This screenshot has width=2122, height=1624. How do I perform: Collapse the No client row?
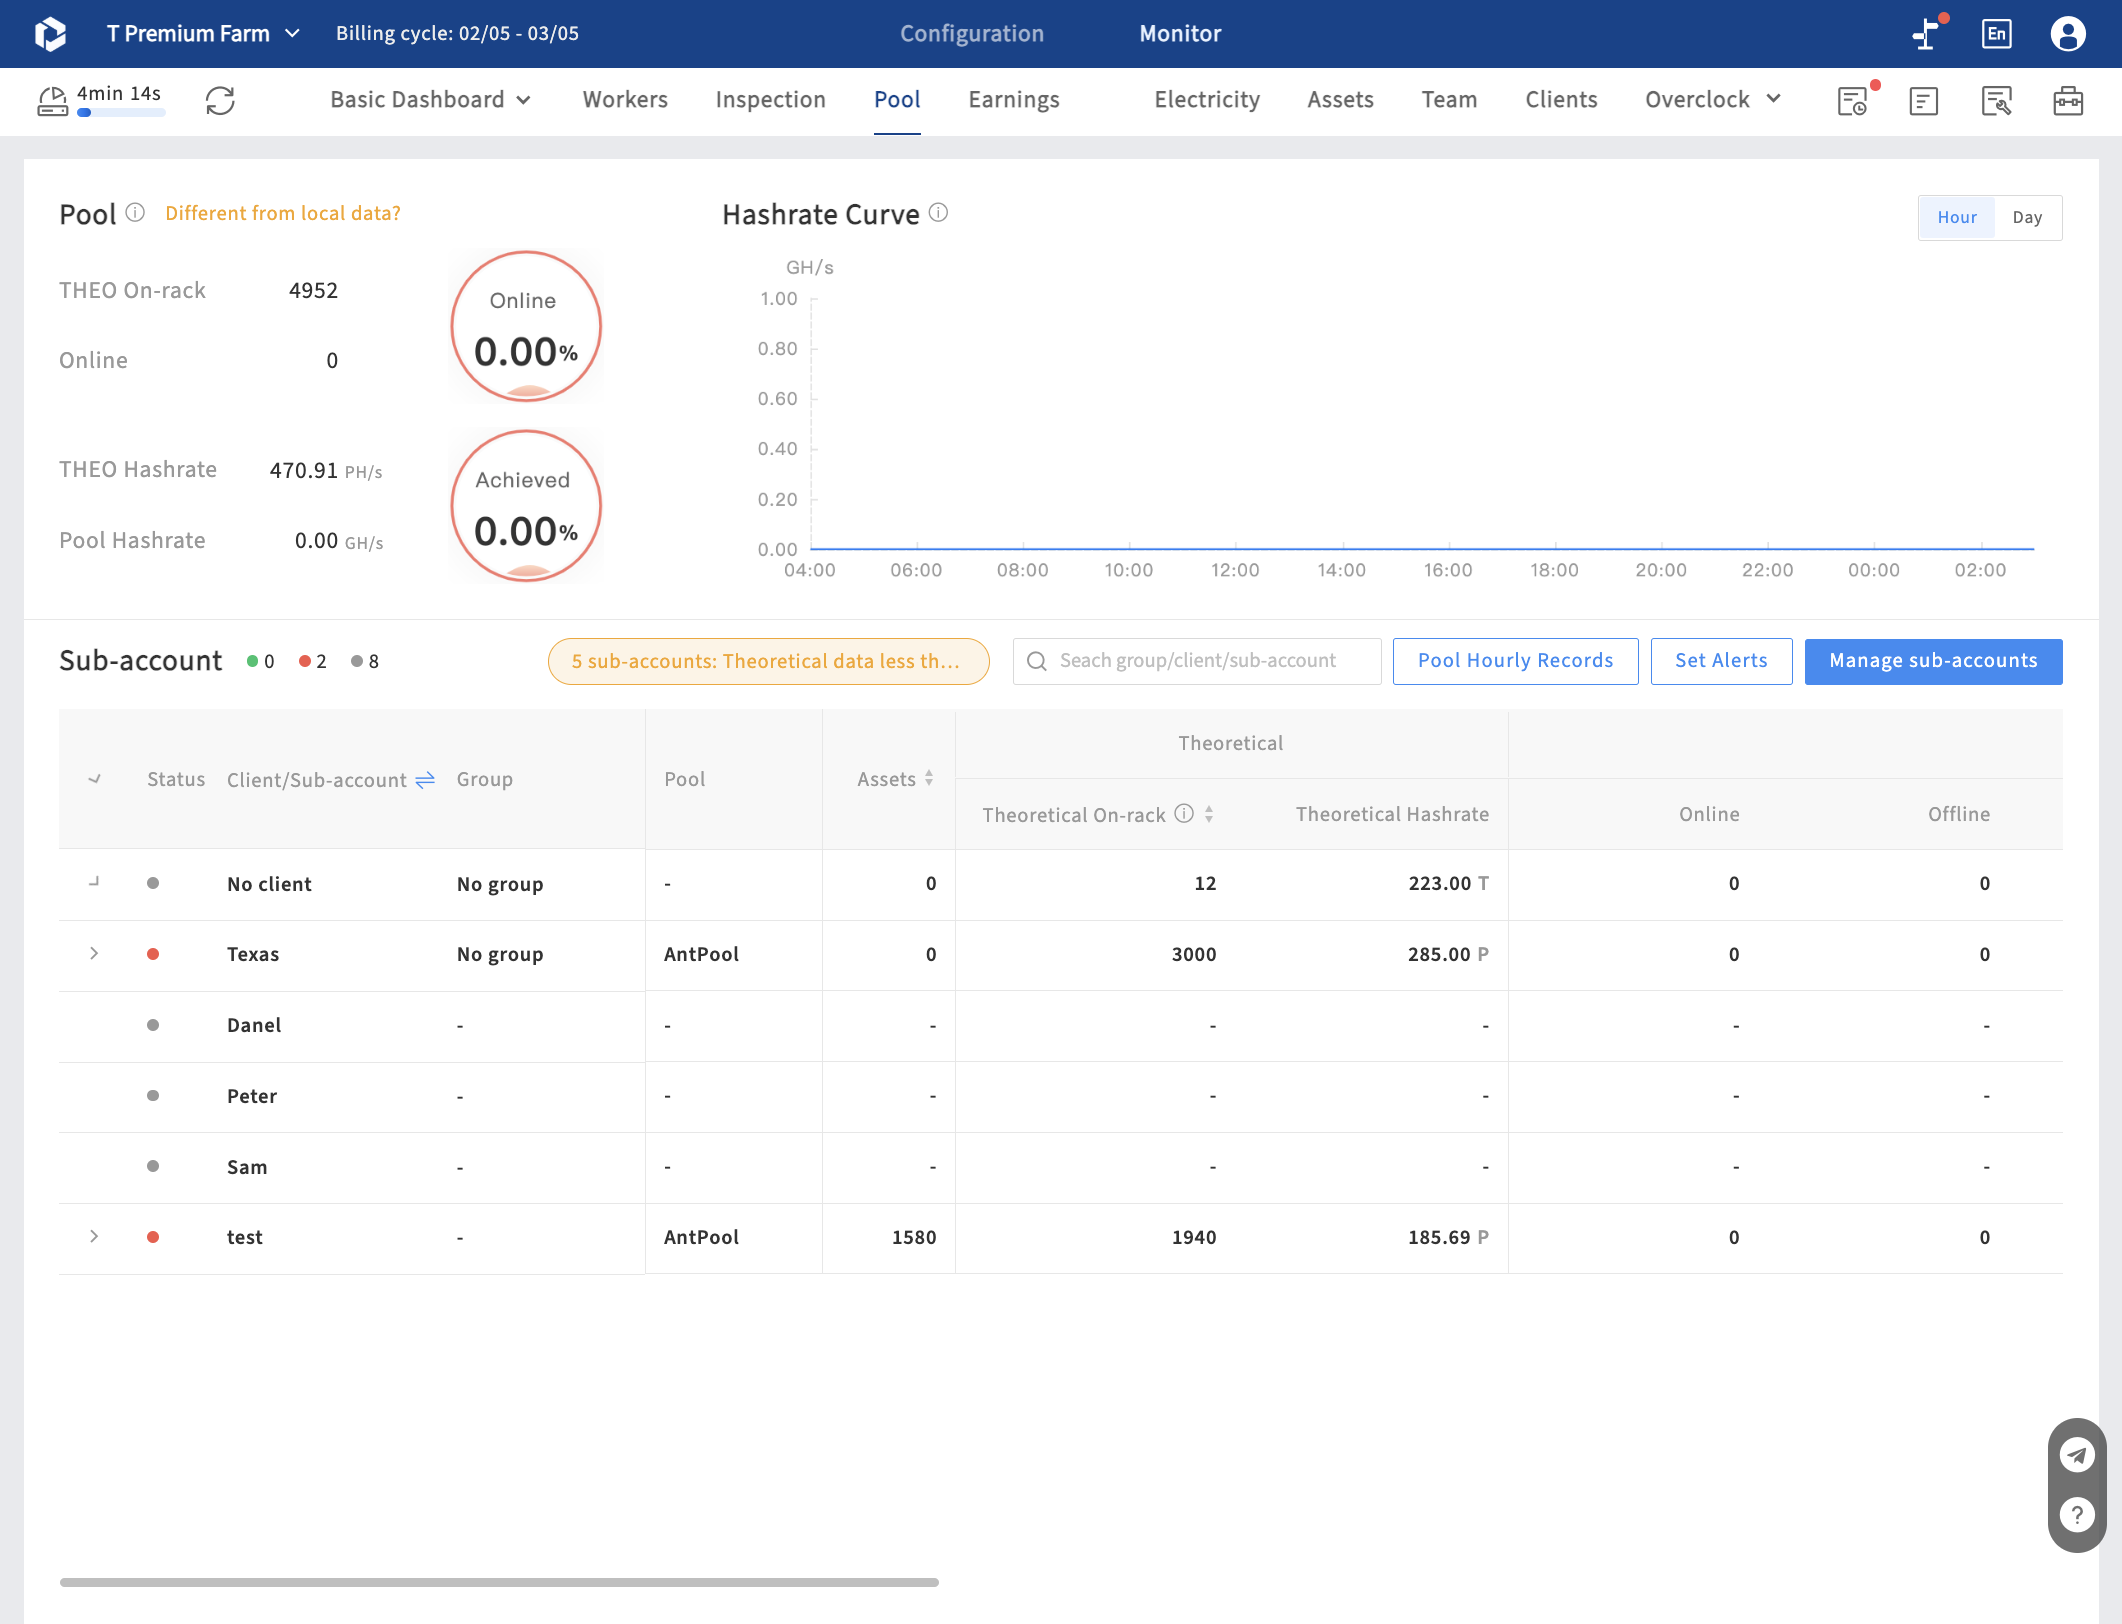coord(94,882)
